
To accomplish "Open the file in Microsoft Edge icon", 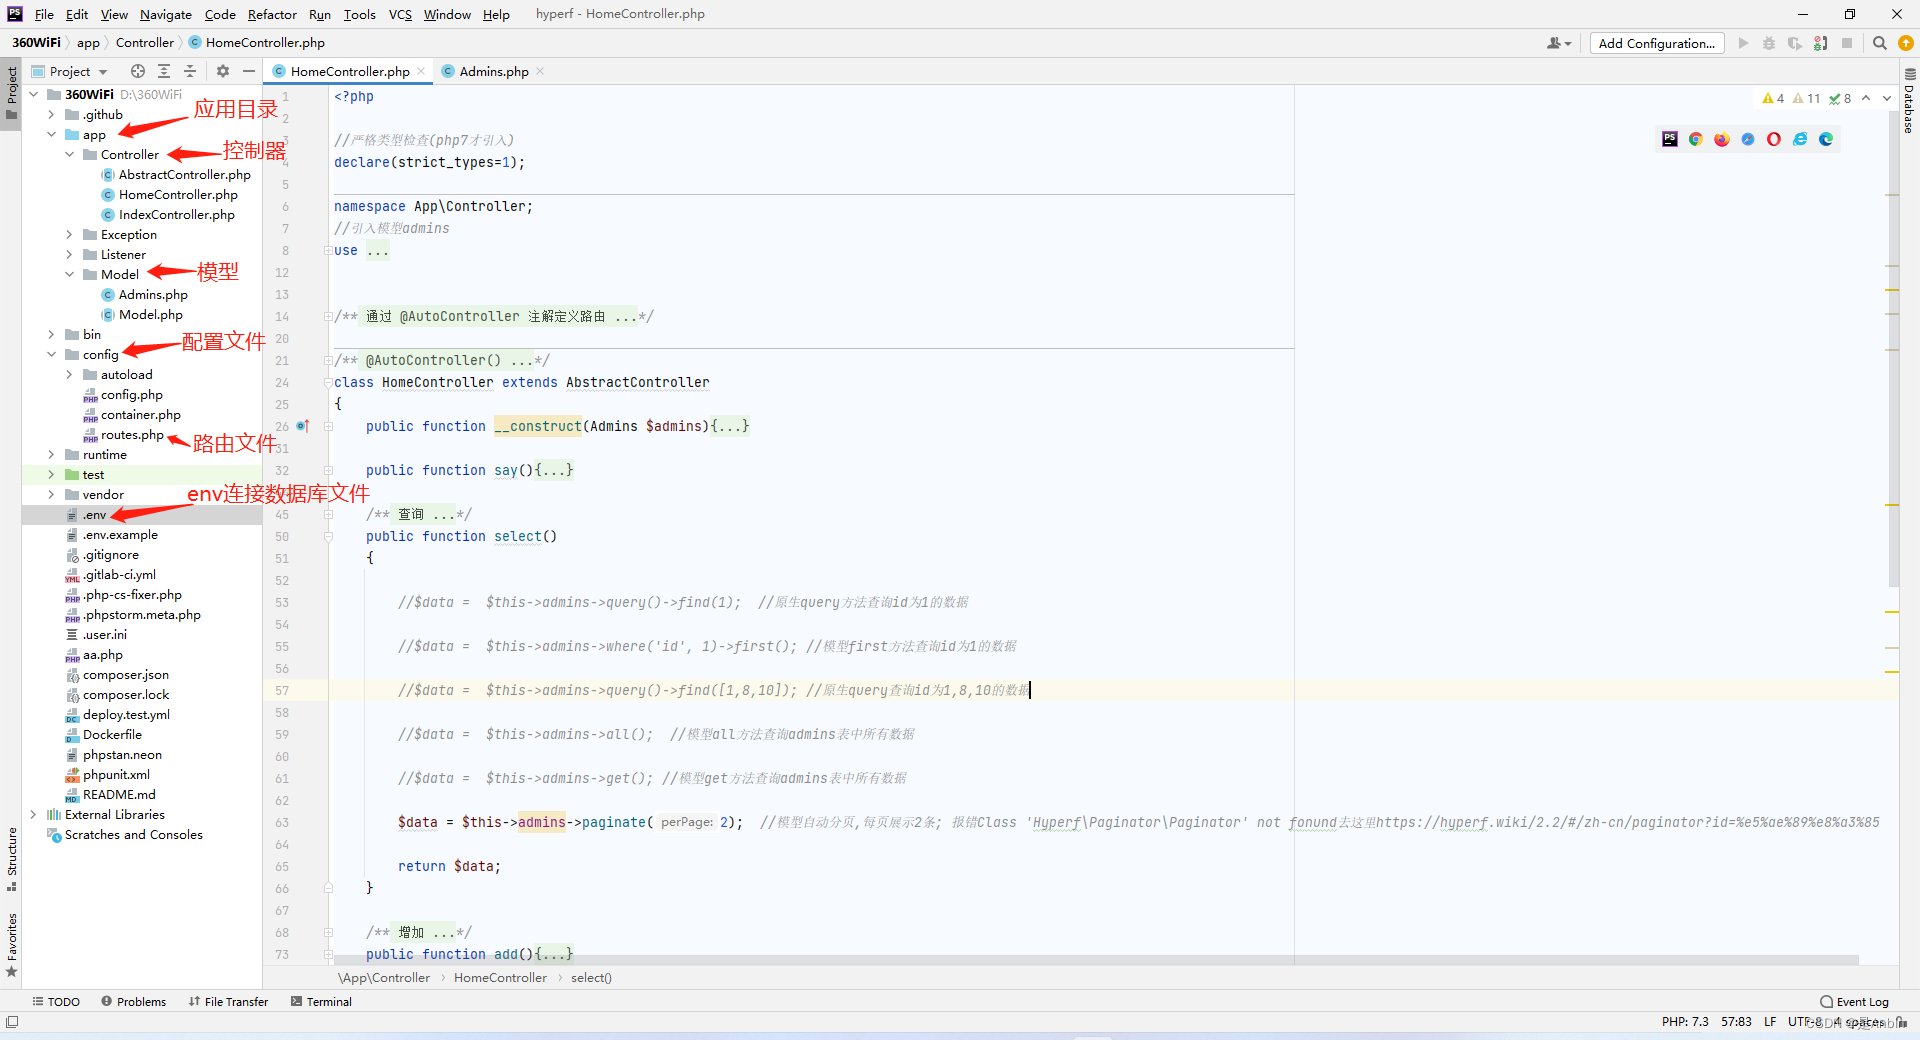I will [1826, 139].
